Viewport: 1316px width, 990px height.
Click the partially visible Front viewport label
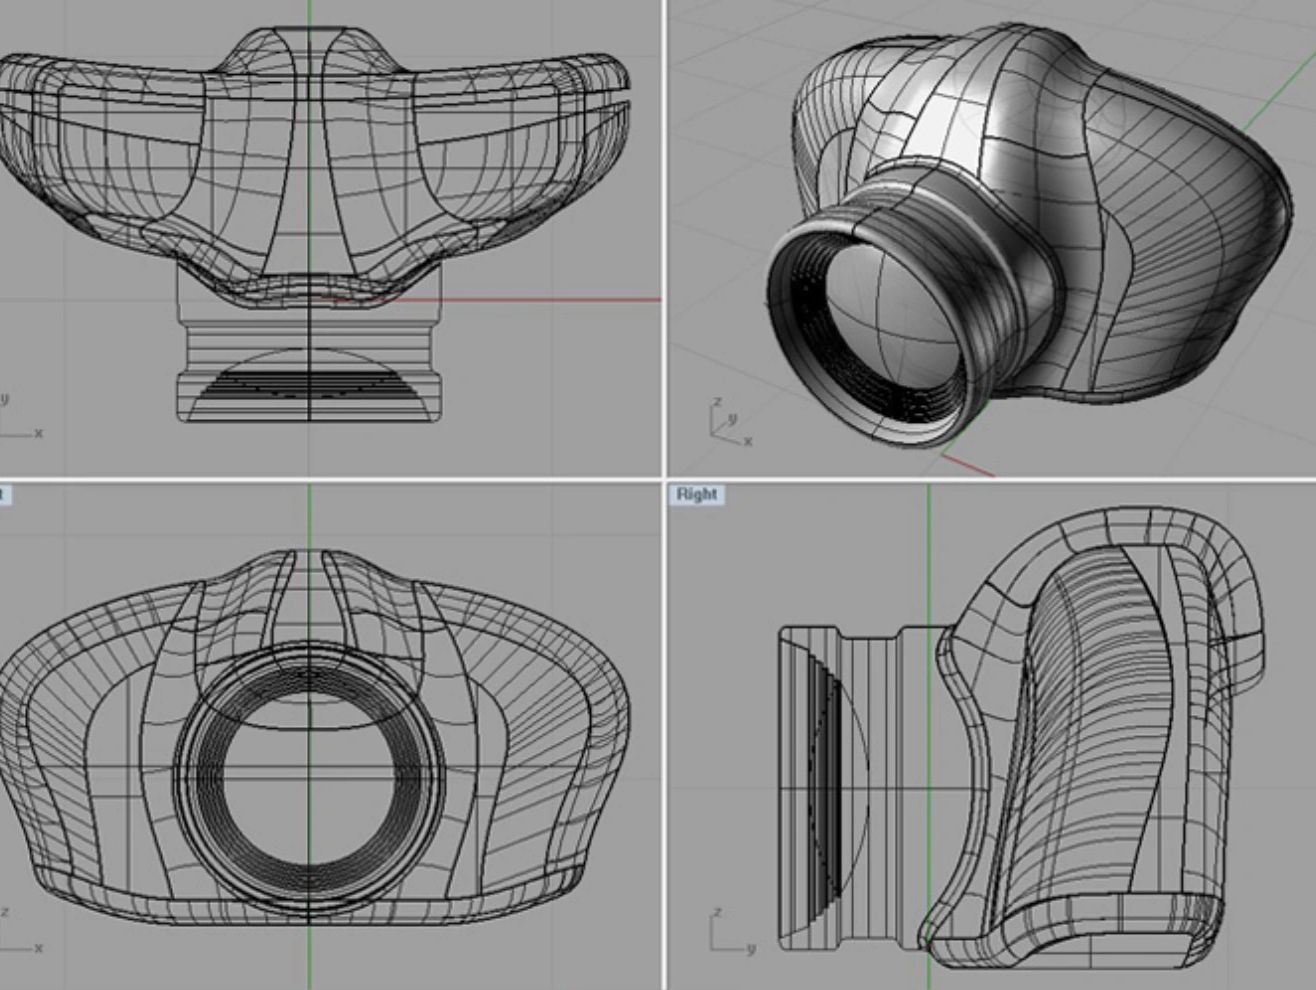[4, 494]
